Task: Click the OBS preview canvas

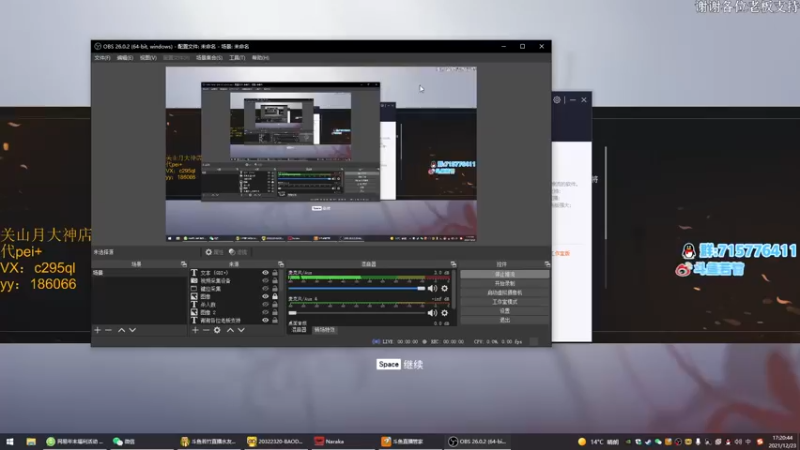Action: (321, 154)
